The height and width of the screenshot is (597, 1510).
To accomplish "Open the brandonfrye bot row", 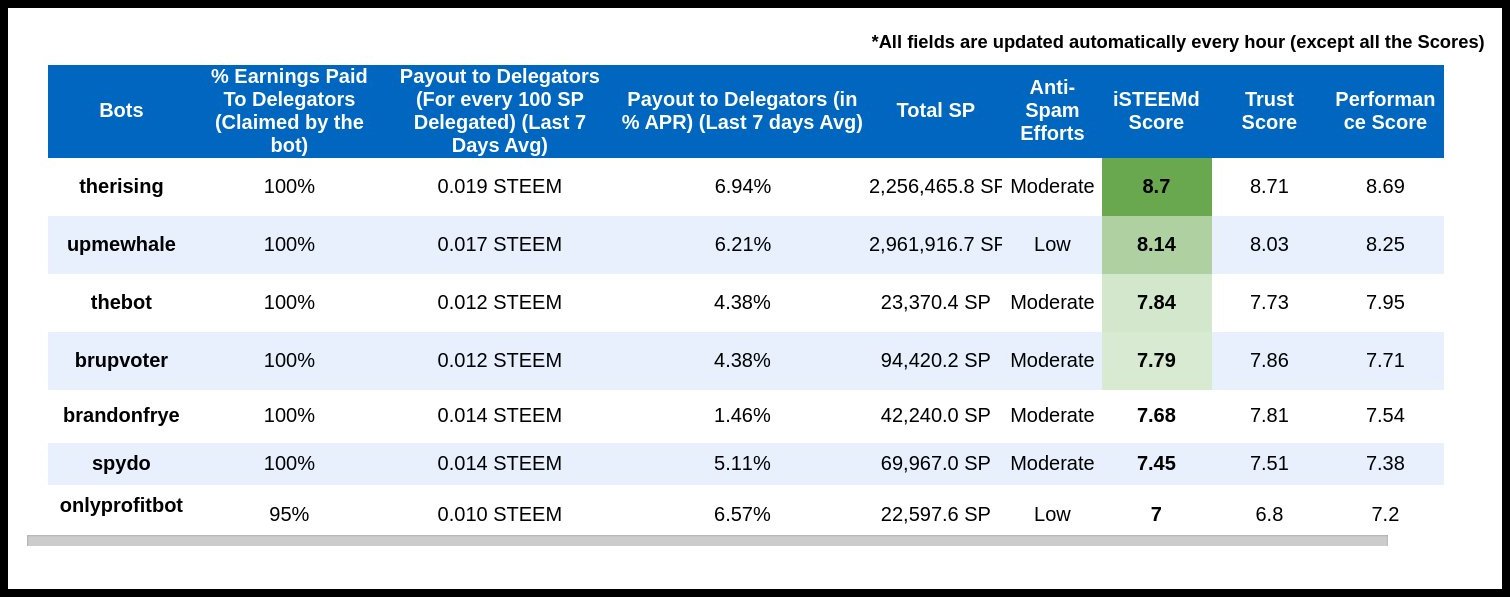I will click(121, 415).
